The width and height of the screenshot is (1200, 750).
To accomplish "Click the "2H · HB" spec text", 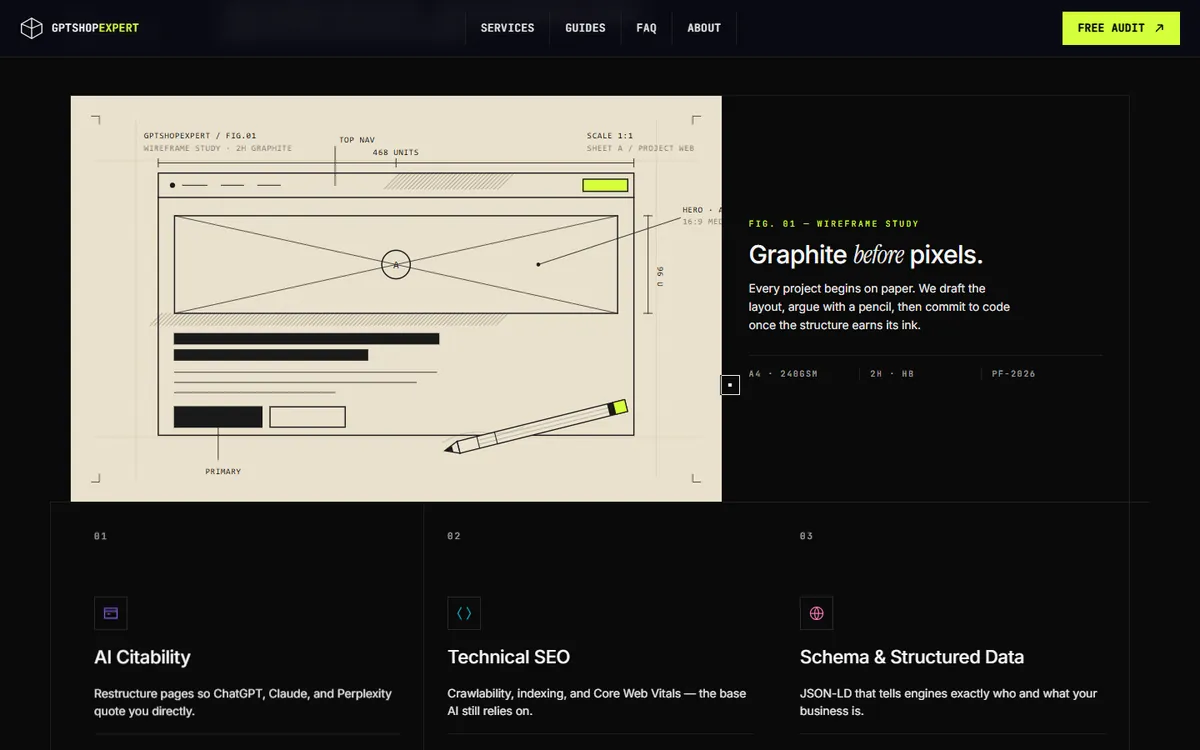I will click(892, 374).
